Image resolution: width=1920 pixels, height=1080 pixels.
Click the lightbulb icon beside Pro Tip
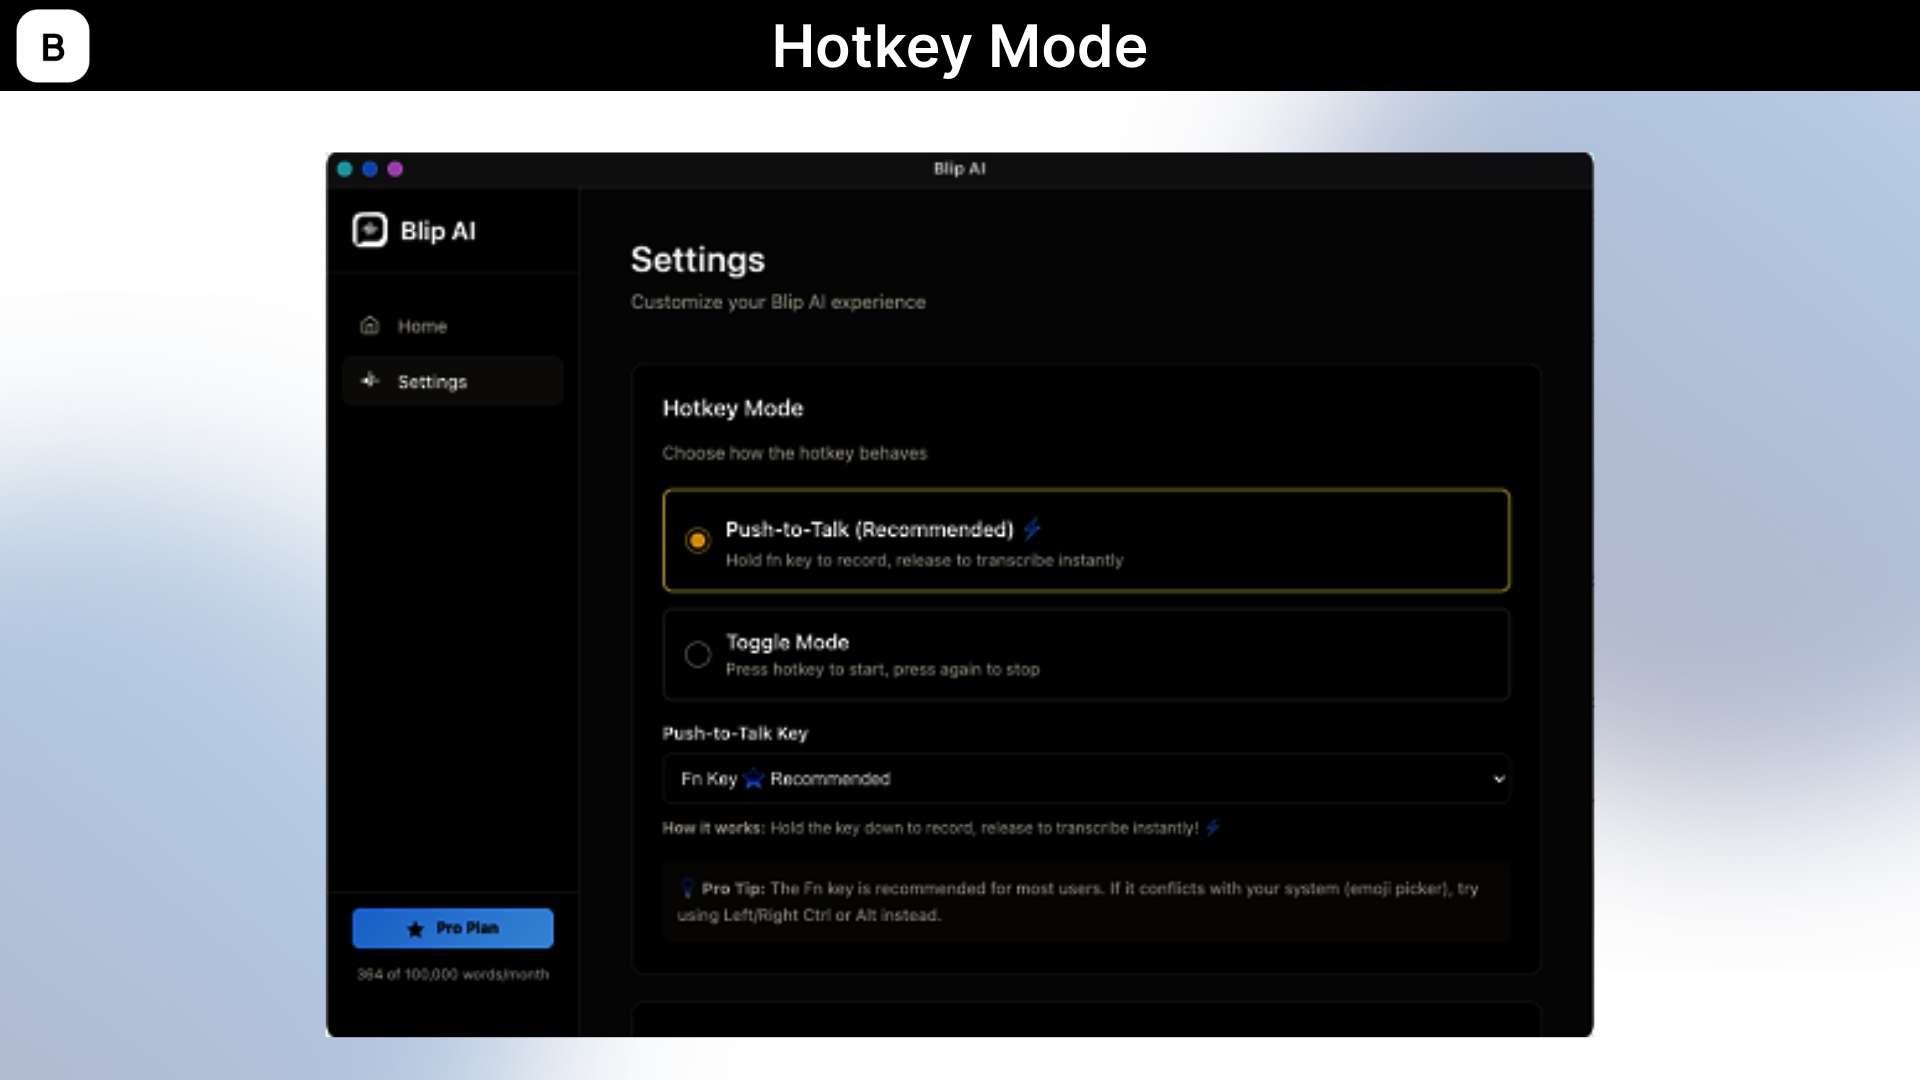point(688,888)
